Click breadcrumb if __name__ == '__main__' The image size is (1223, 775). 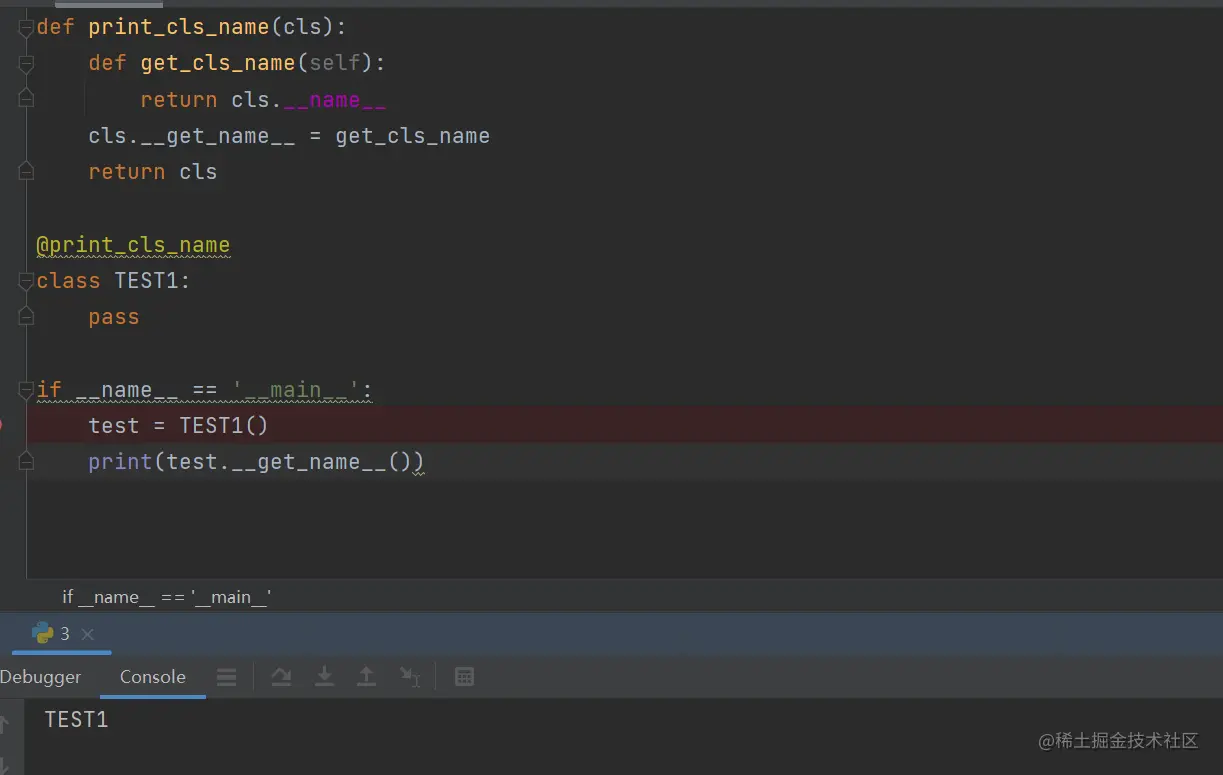point(167,597)
